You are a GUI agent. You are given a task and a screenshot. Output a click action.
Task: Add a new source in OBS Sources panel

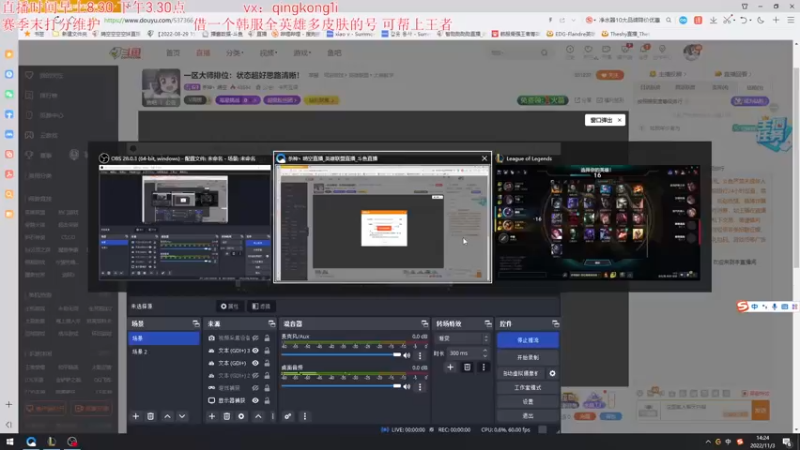pyautogui.click(x=212, y=416)
